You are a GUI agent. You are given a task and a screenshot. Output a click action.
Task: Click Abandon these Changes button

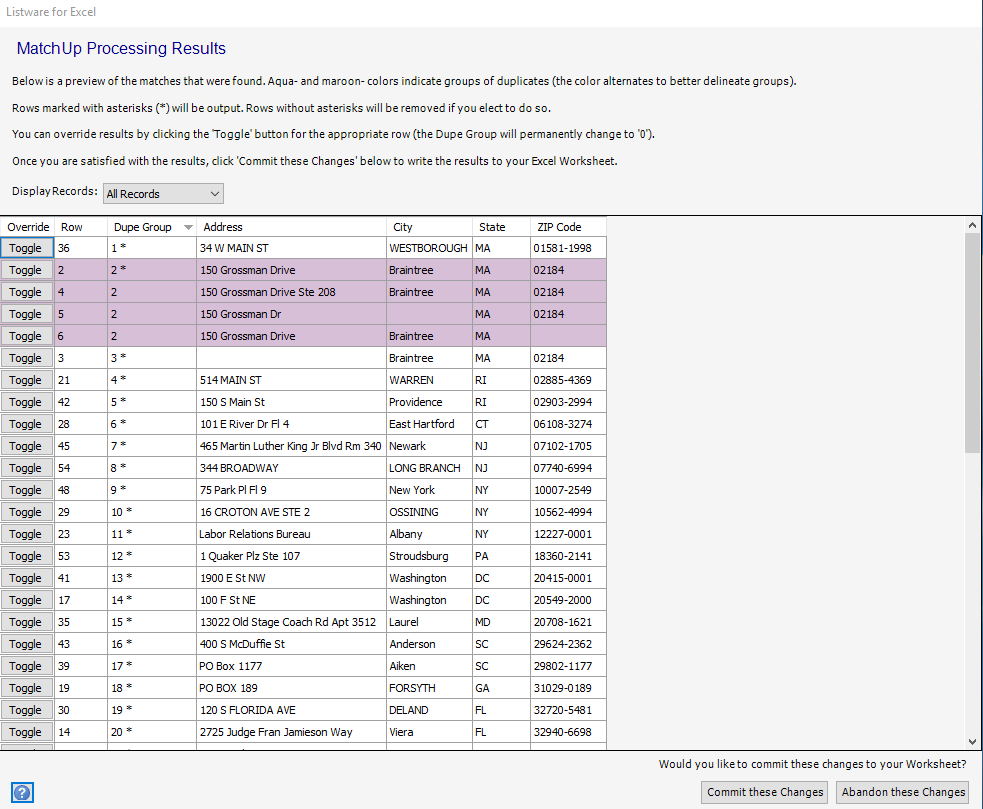[903, 792]
